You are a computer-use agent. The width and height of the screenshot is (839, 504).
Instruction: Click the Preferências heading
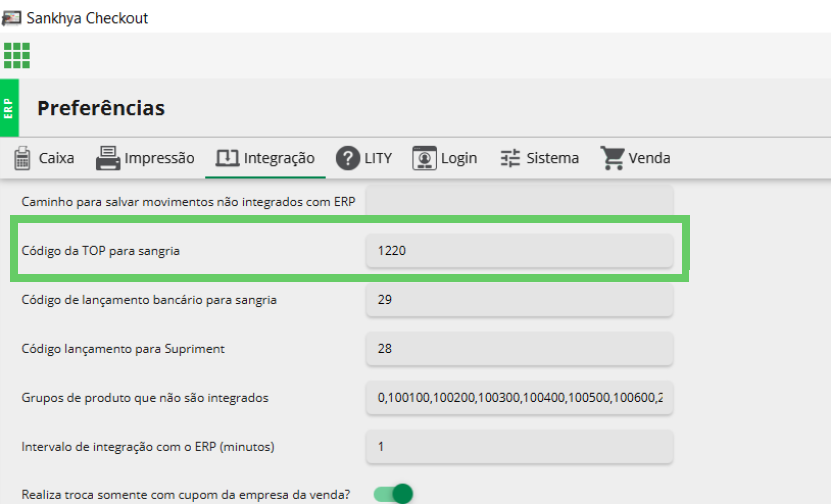(x=101, y=108)
